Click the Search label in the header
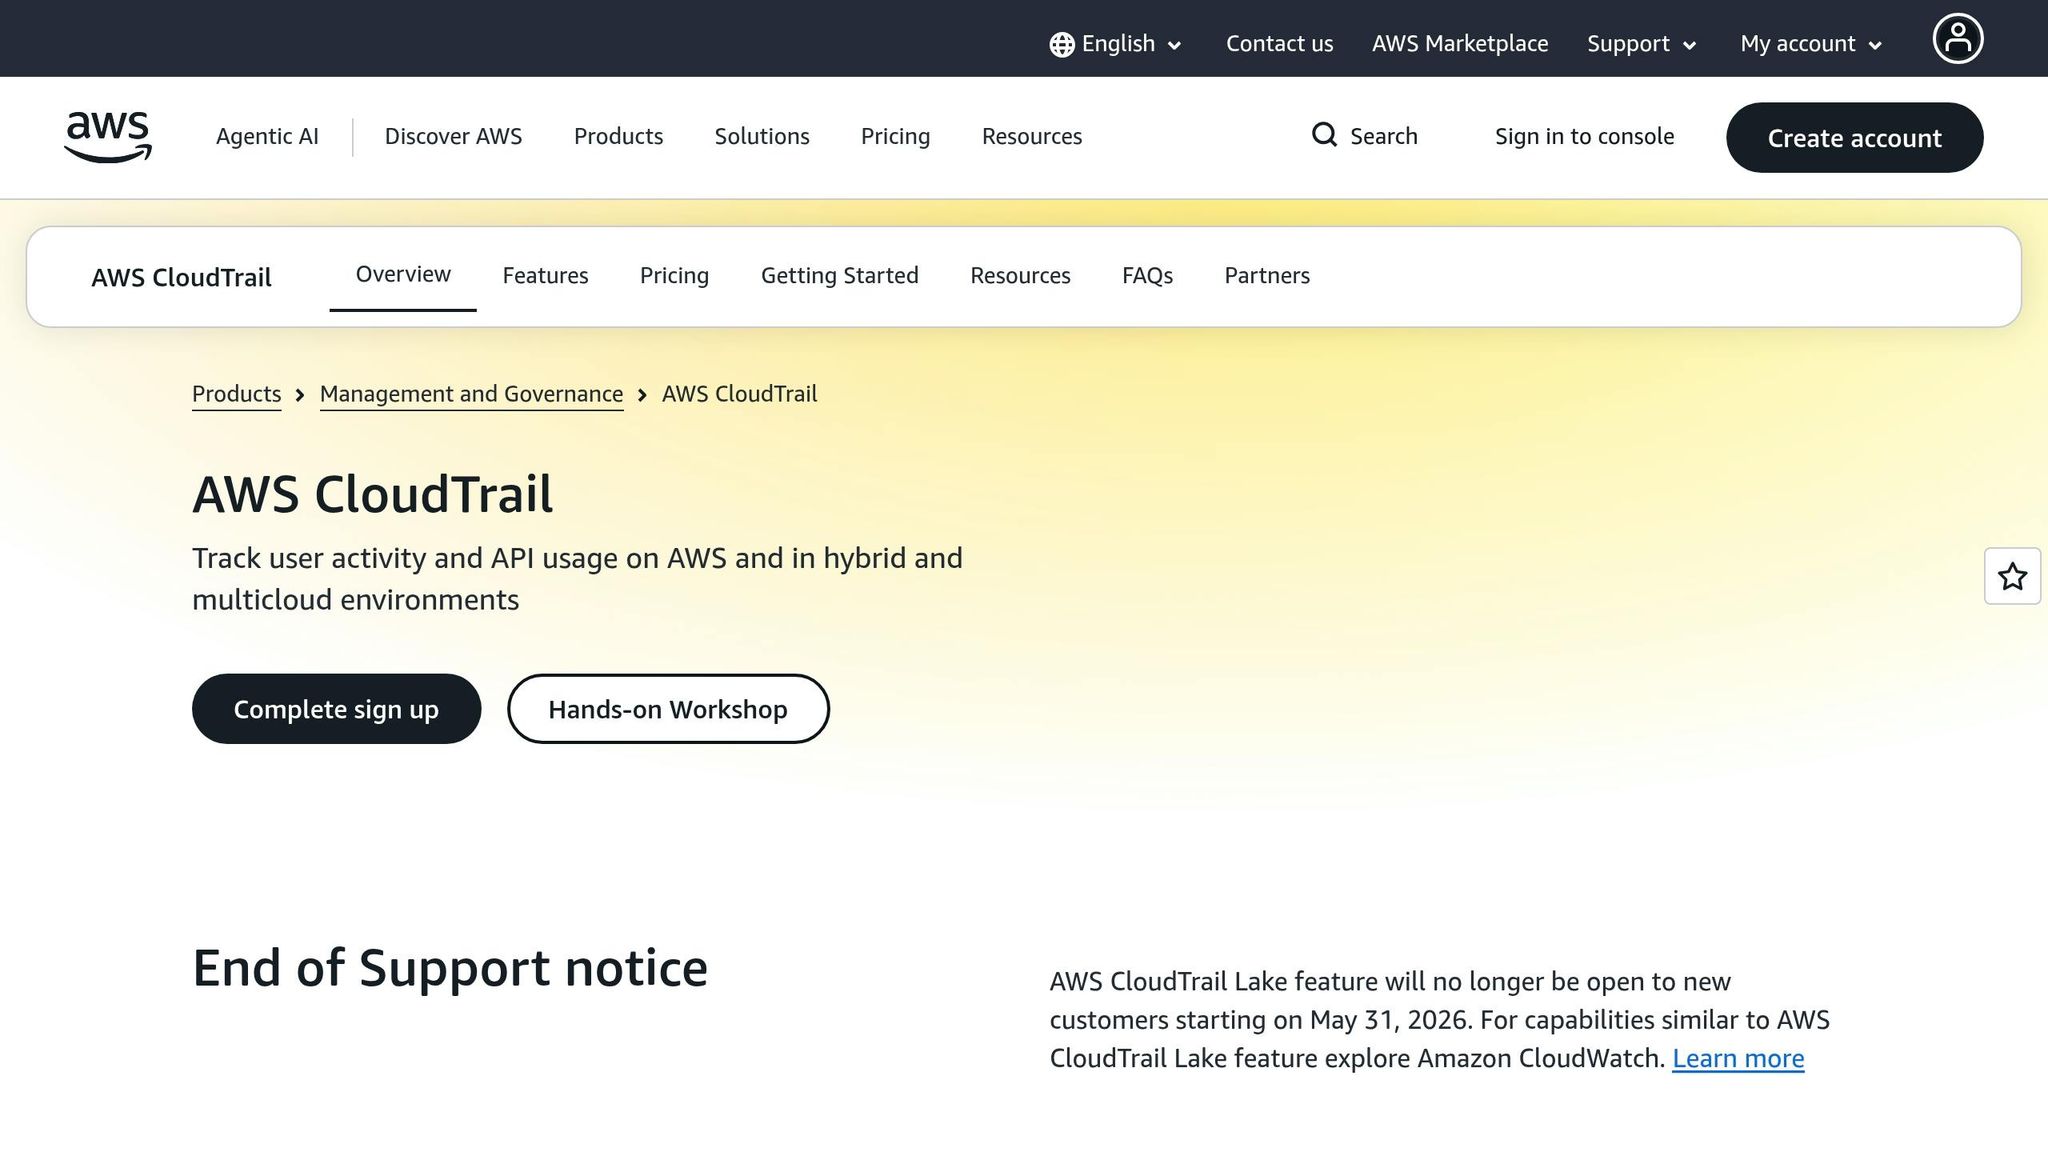The height and width of the screenshot is (1152, 2048). pos(1384,136)
